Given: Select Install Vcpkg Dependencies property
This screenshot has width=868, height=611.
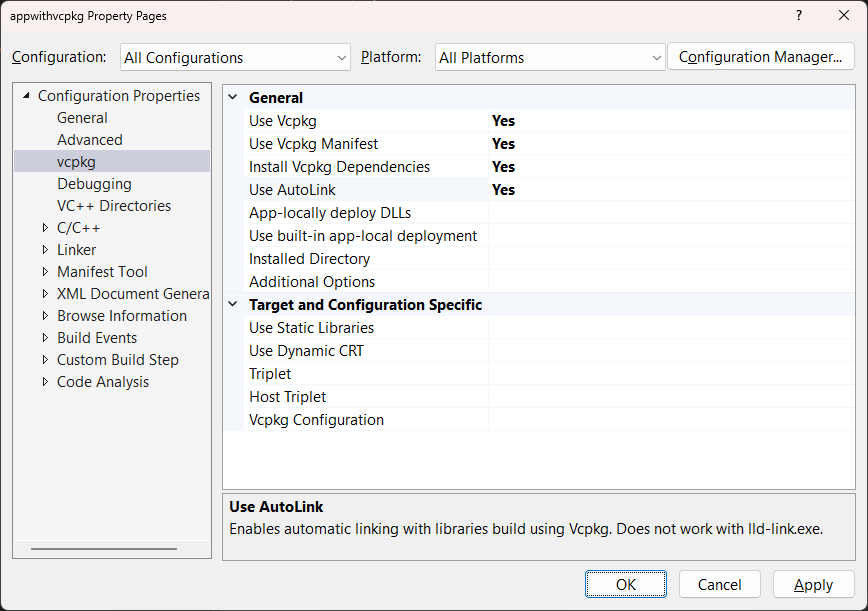Looking at the screenshot, I should 339,167.
